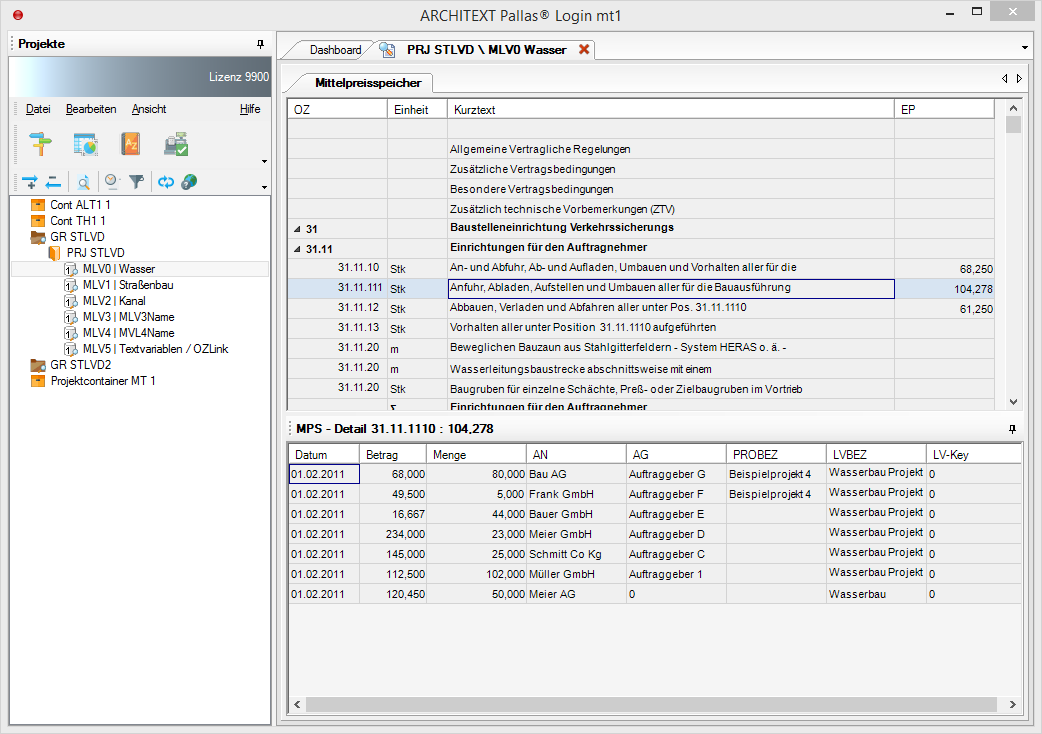The height and width of the screenshot is (734, 1042).
Task: Click the clock history icon
Action: [x=112, y=181]
